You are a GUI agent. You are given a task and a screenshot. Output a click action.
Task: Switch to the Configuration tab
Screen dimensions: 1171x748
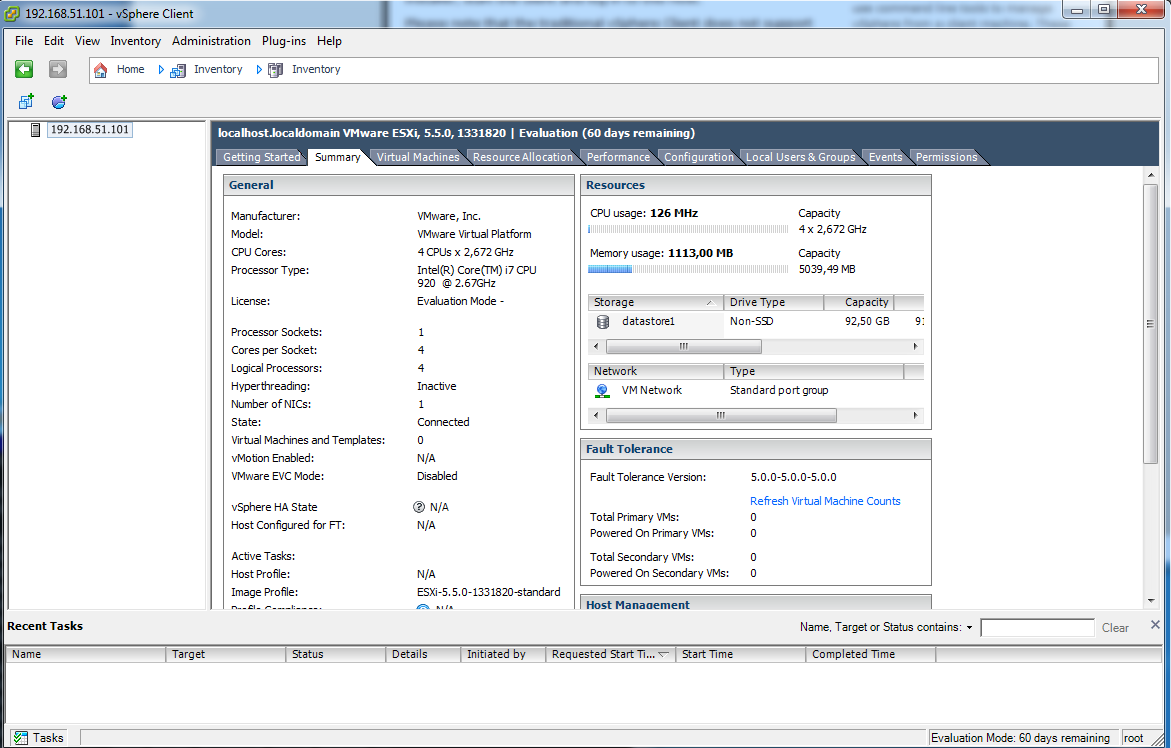tap(699, 157)
